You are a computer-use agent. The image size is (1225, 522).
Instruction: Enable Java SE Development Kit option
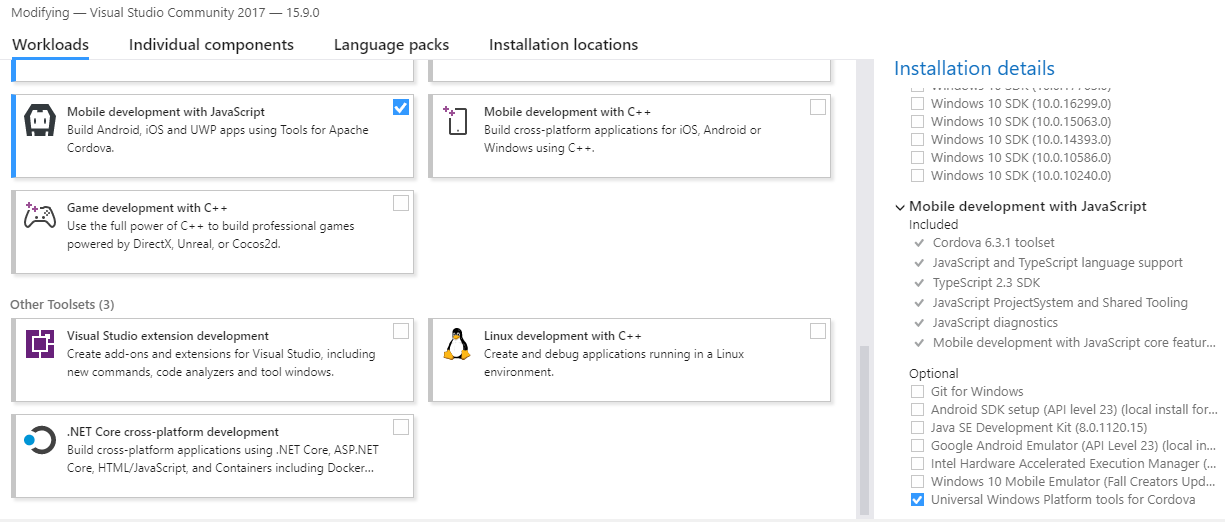pyautogui.click(x=918, y=427)
